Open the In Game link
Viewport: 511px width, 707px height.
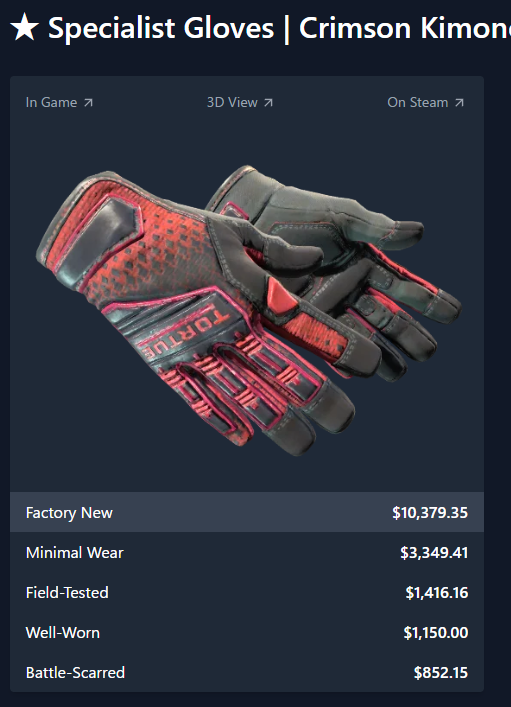tap(59, 103)
